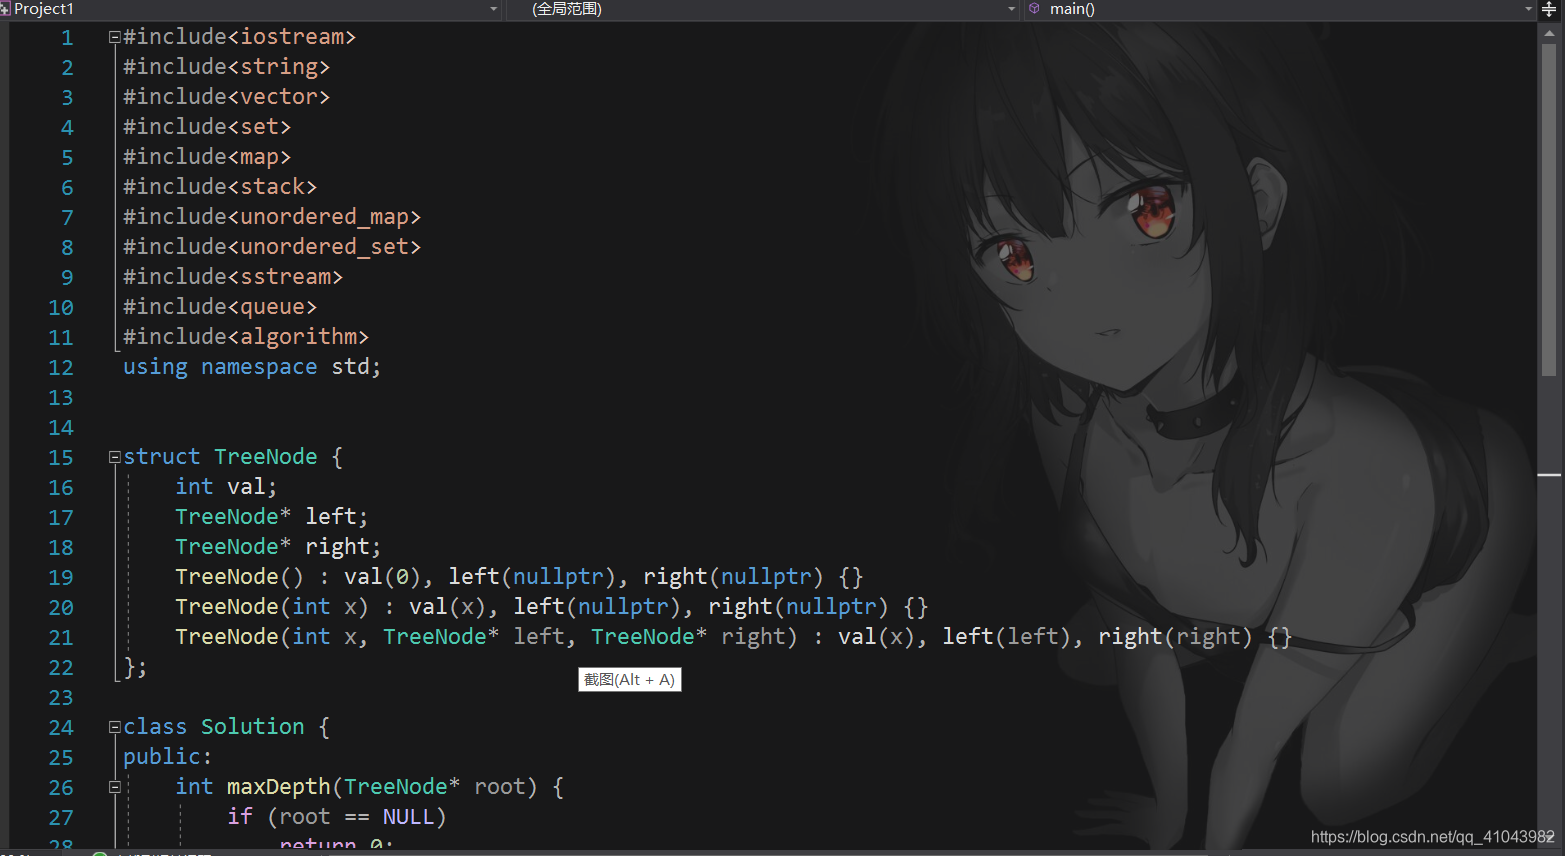Image resolution: width=1565 pixels, height=856 pixels.
Task: Click the 'TreeNode* left;' declaration
Action: 272,517
